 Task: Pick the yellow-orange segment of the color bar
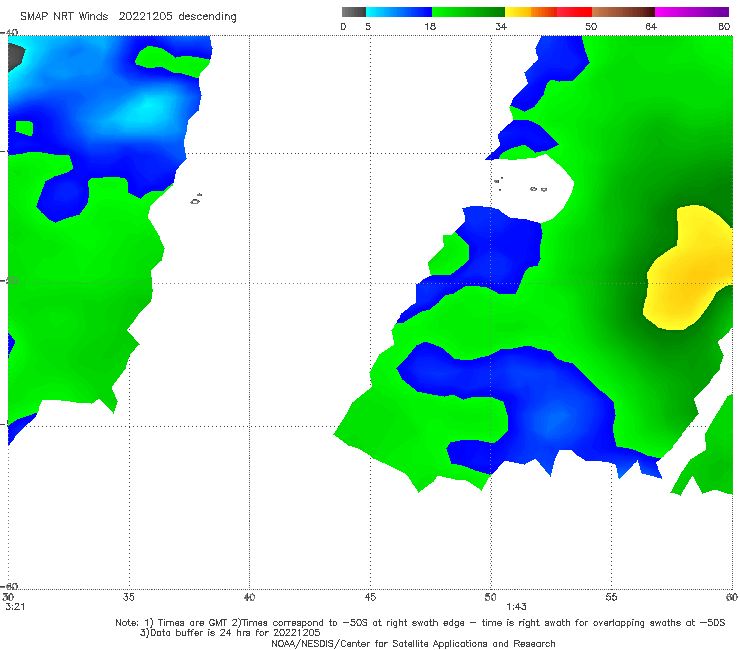531,12
